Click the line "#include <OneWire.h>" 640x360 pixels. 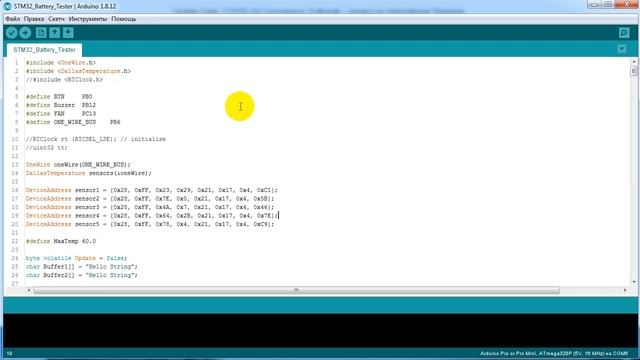click(x=60, y=62)
